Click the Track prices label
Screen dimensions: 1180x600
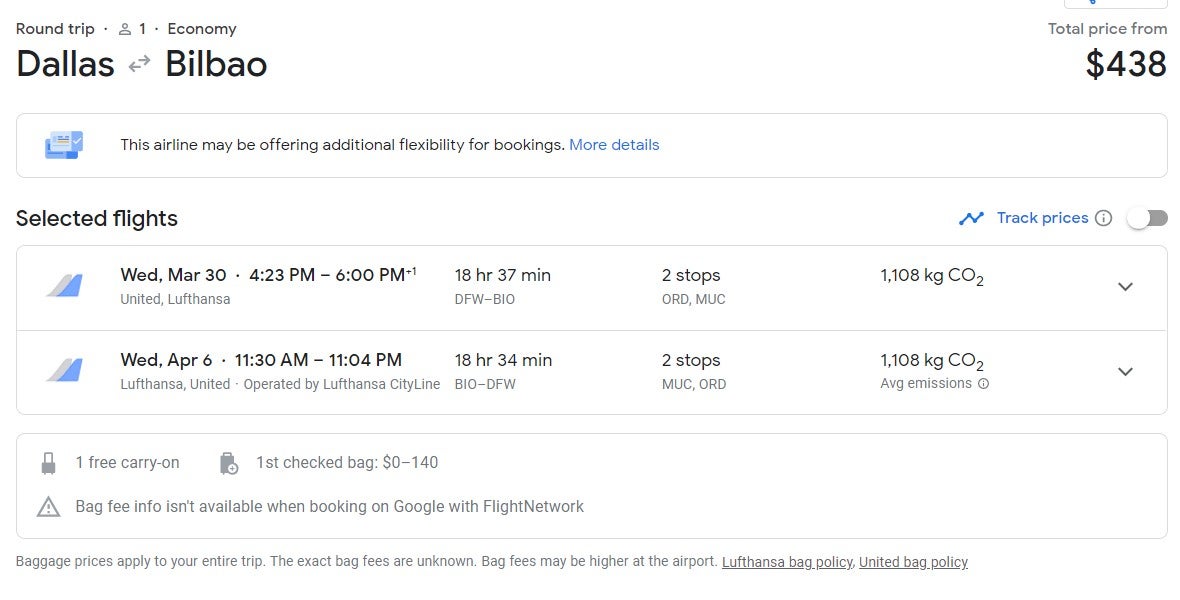(1042, 218)
